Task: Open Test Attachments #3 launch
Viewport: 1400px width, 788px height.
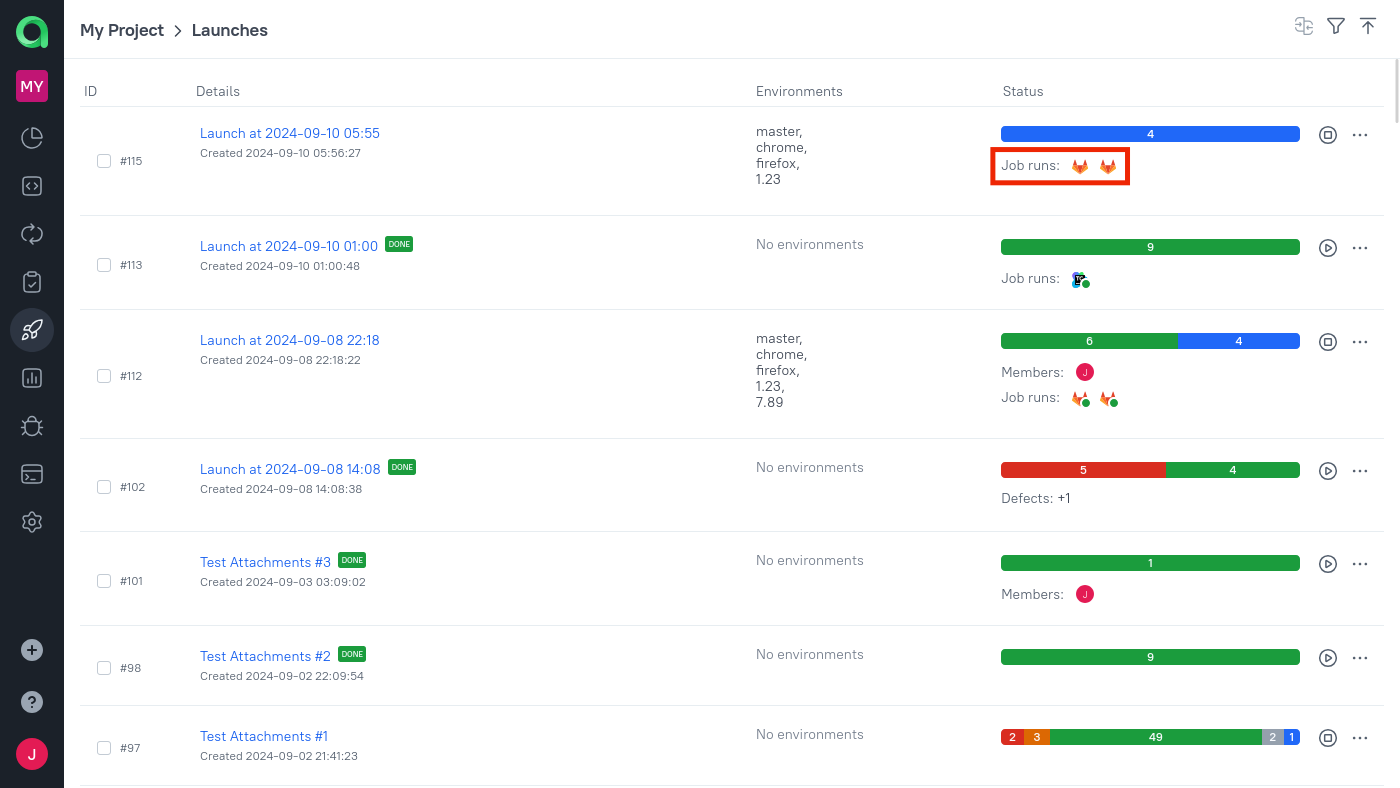Action: 265,562
